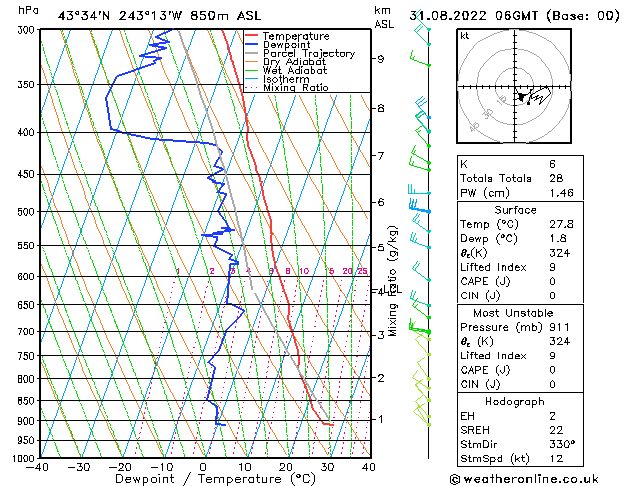Select the 'Dewpoint' legend entry
The height and width of the screenshot is (486, 629).
point(286,45)
